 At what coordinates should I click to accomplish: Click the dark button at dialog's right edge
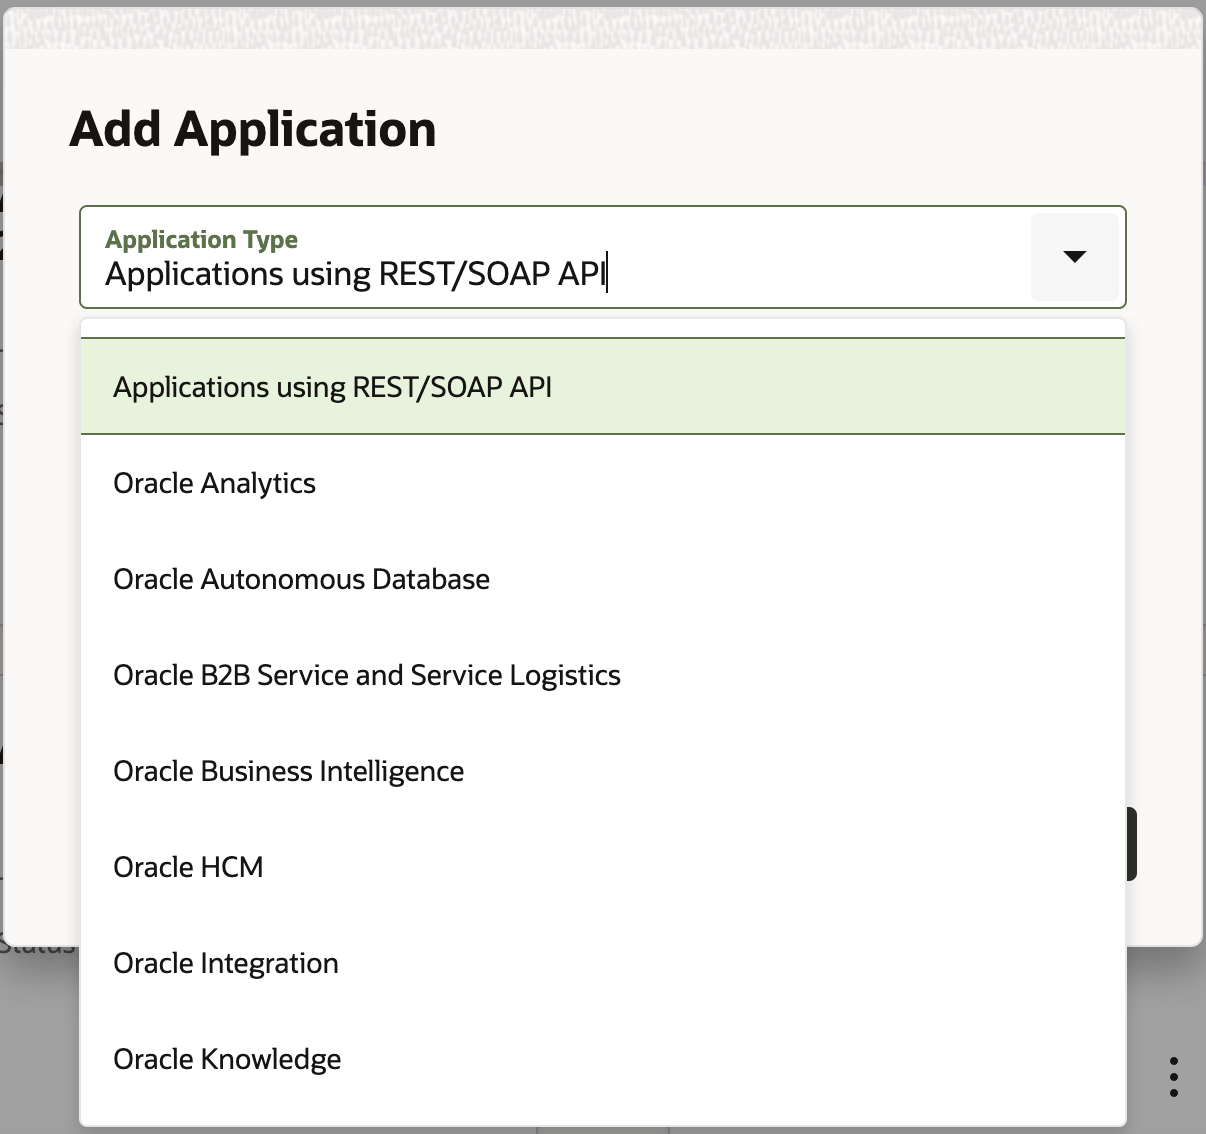(1131, 844)
